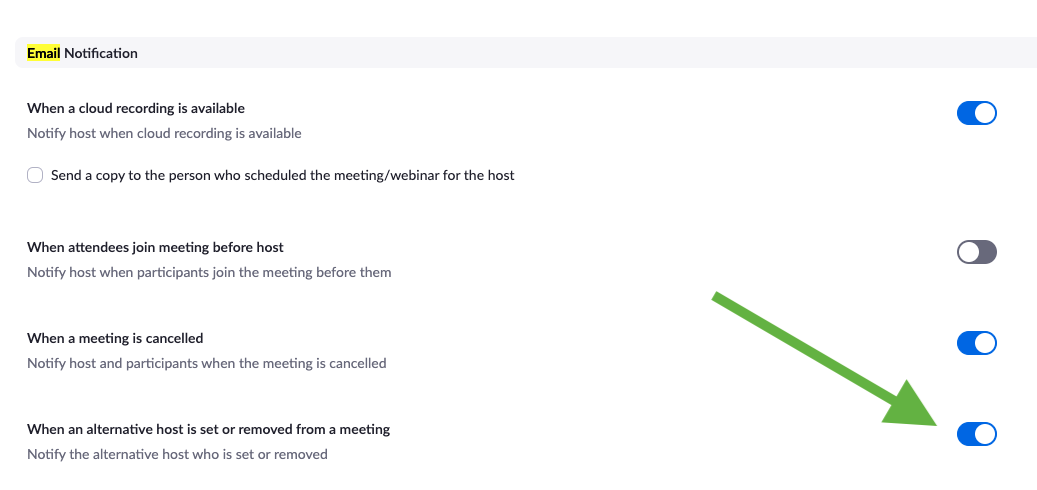
Task: Select the alternative host set or removed heading
Action: click(208, 429)
